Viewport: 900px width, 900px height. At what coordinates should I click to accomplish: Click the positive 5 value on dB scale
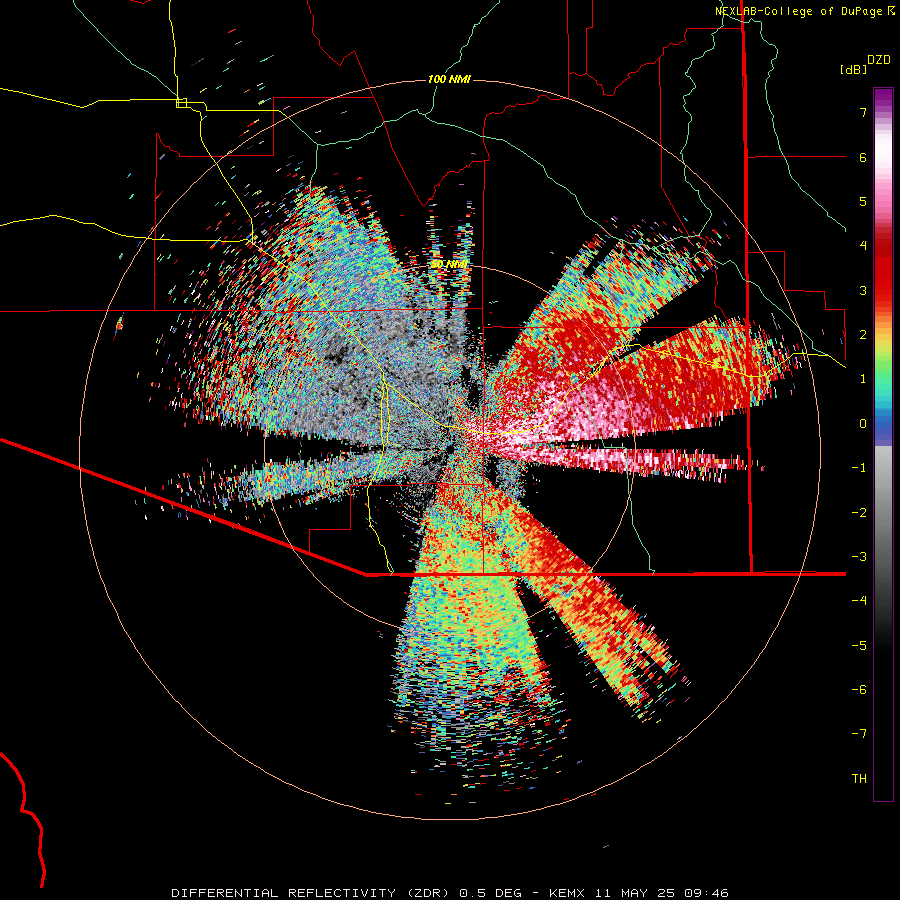(x=863, y=201)
